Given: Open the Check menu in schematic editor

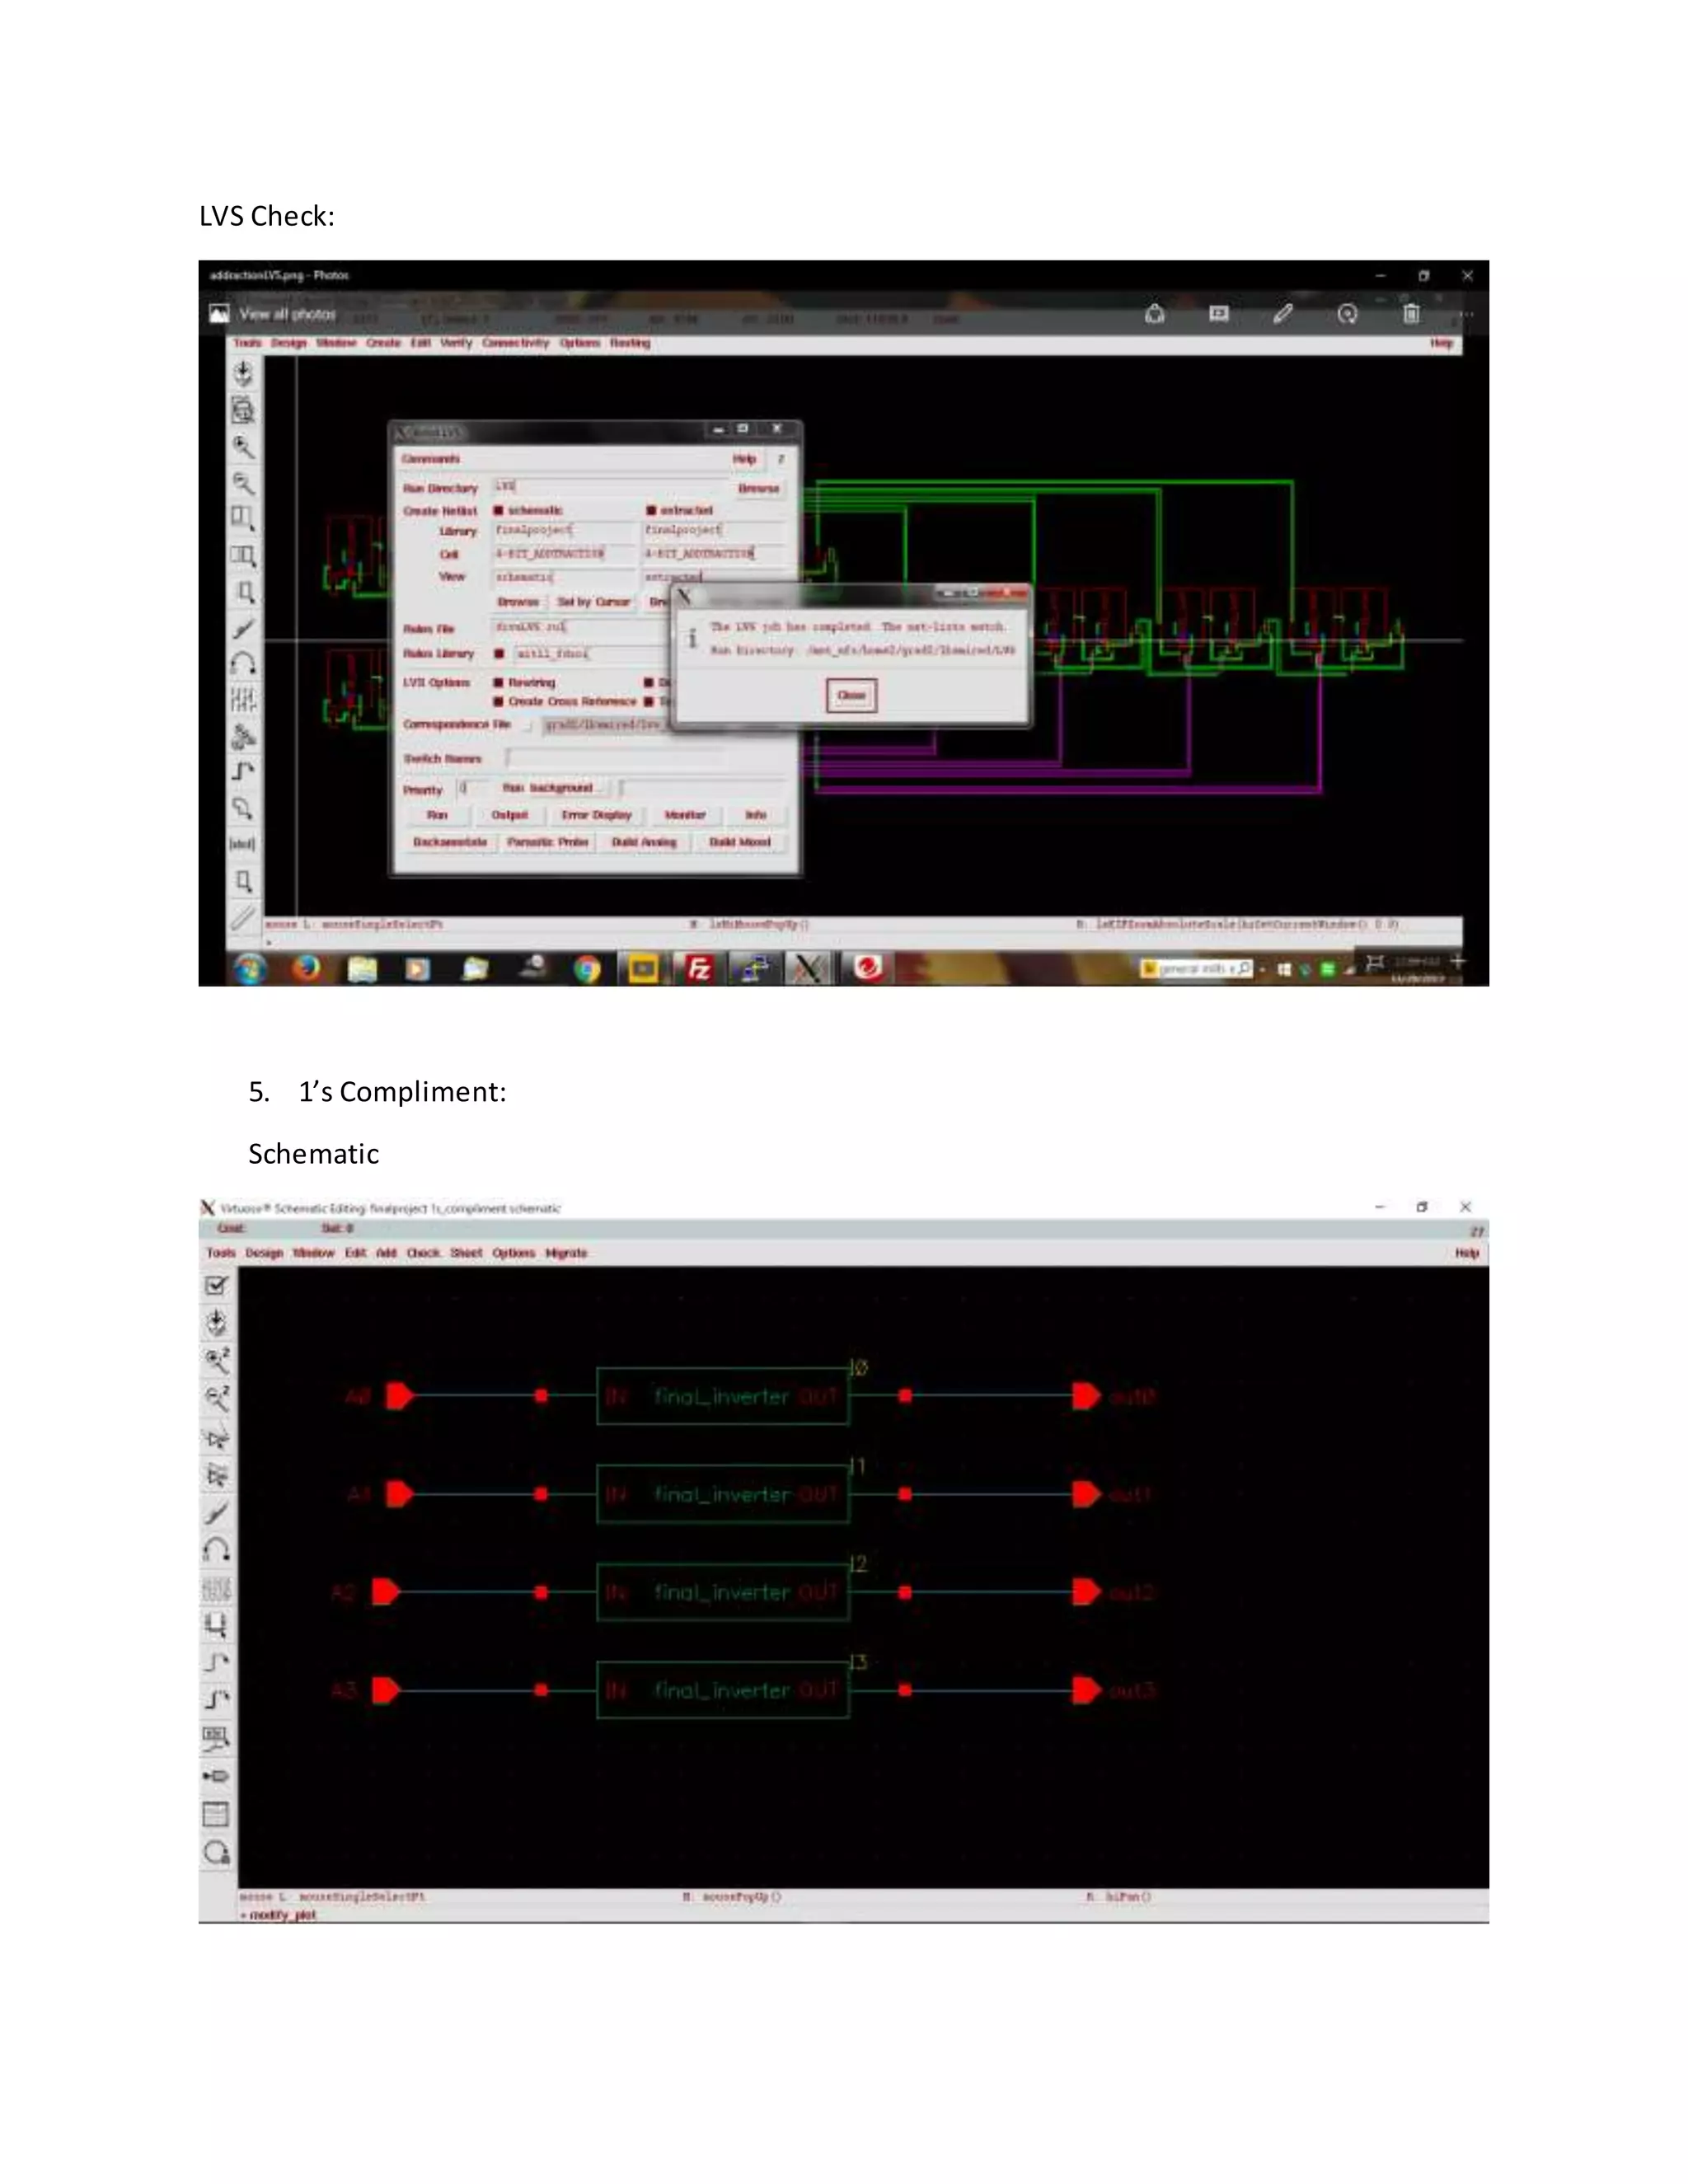Looking at the screenshot, I should point(423,1253).
